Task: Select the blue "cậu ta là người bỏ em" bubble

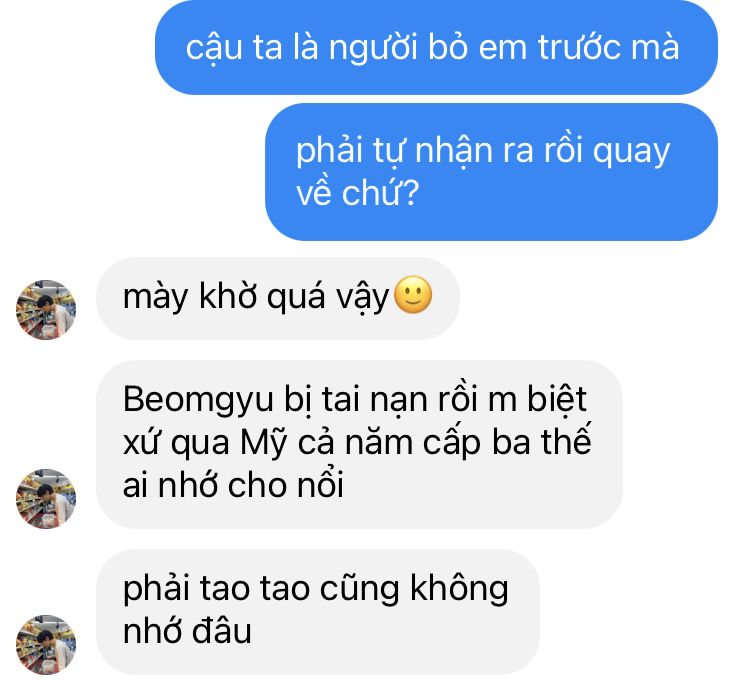Action: click(x=436, y=47)
